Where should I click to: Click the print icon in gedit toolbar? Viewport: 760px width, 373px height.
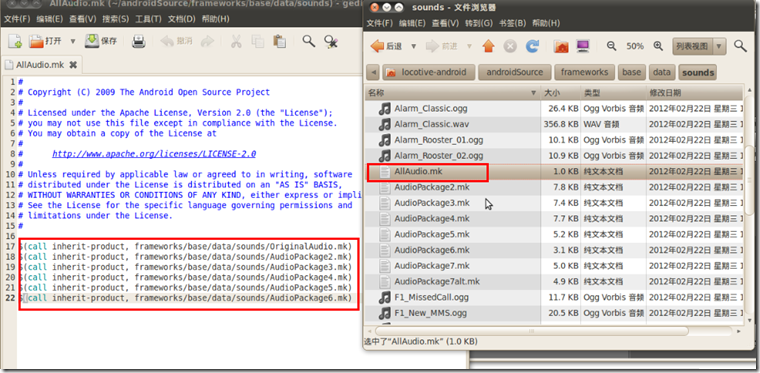pos(139,42)
